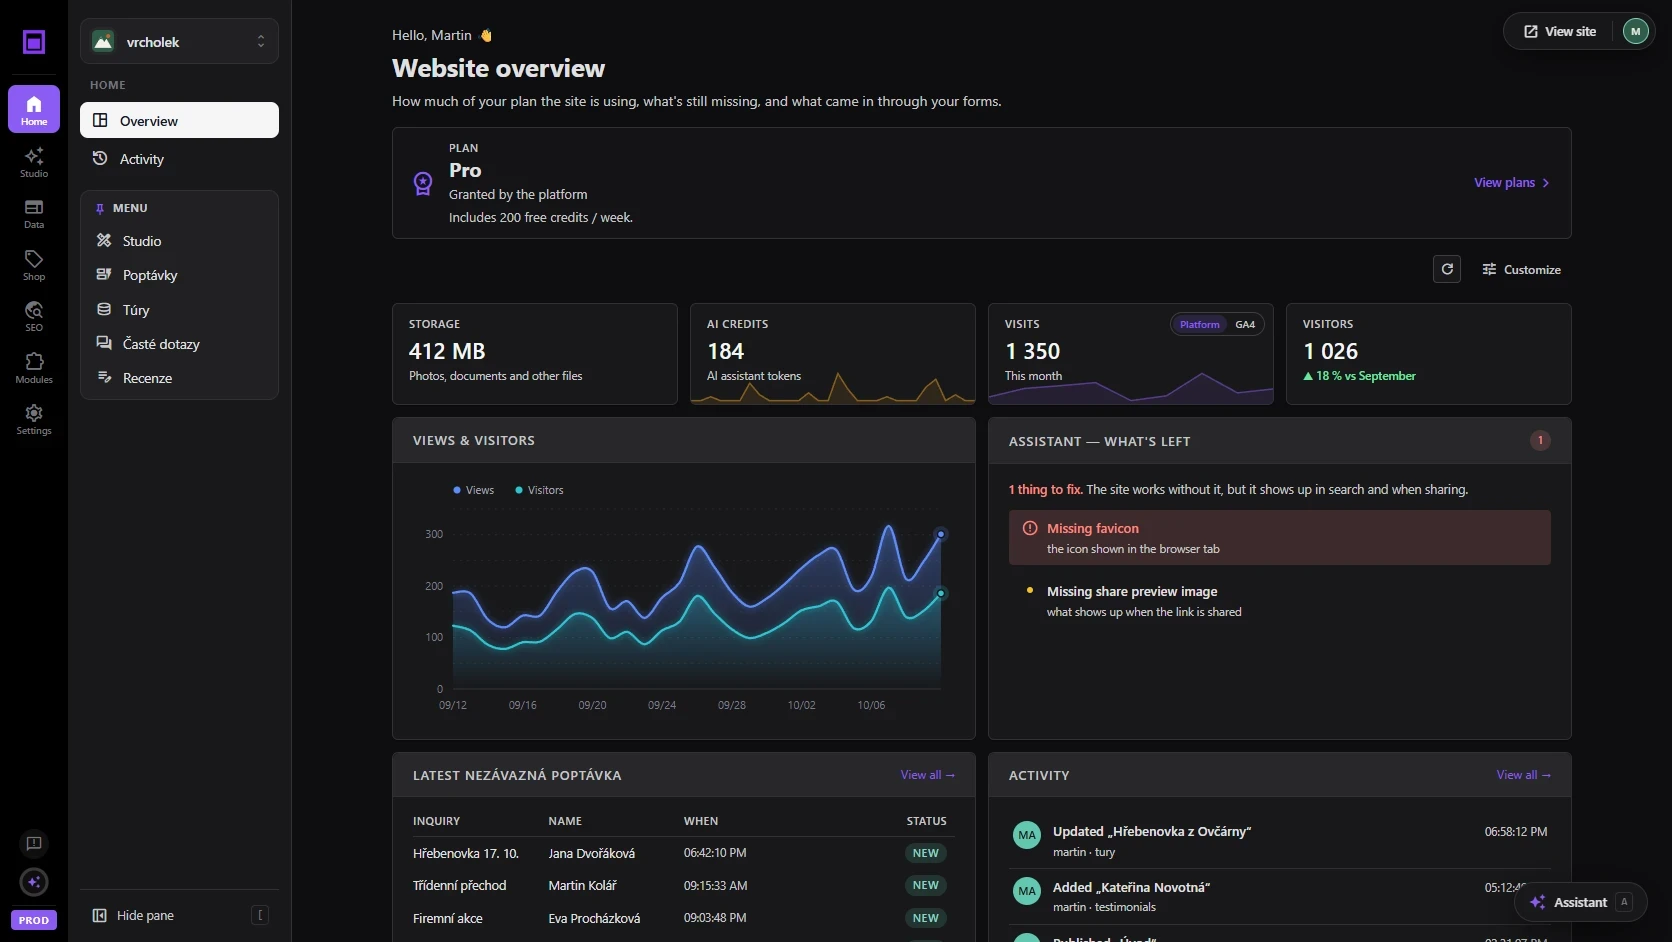Image resolution: width=1672 pixels, height=942 pixels.
Task: Click the View site button
Action: tap(1560, 31)
